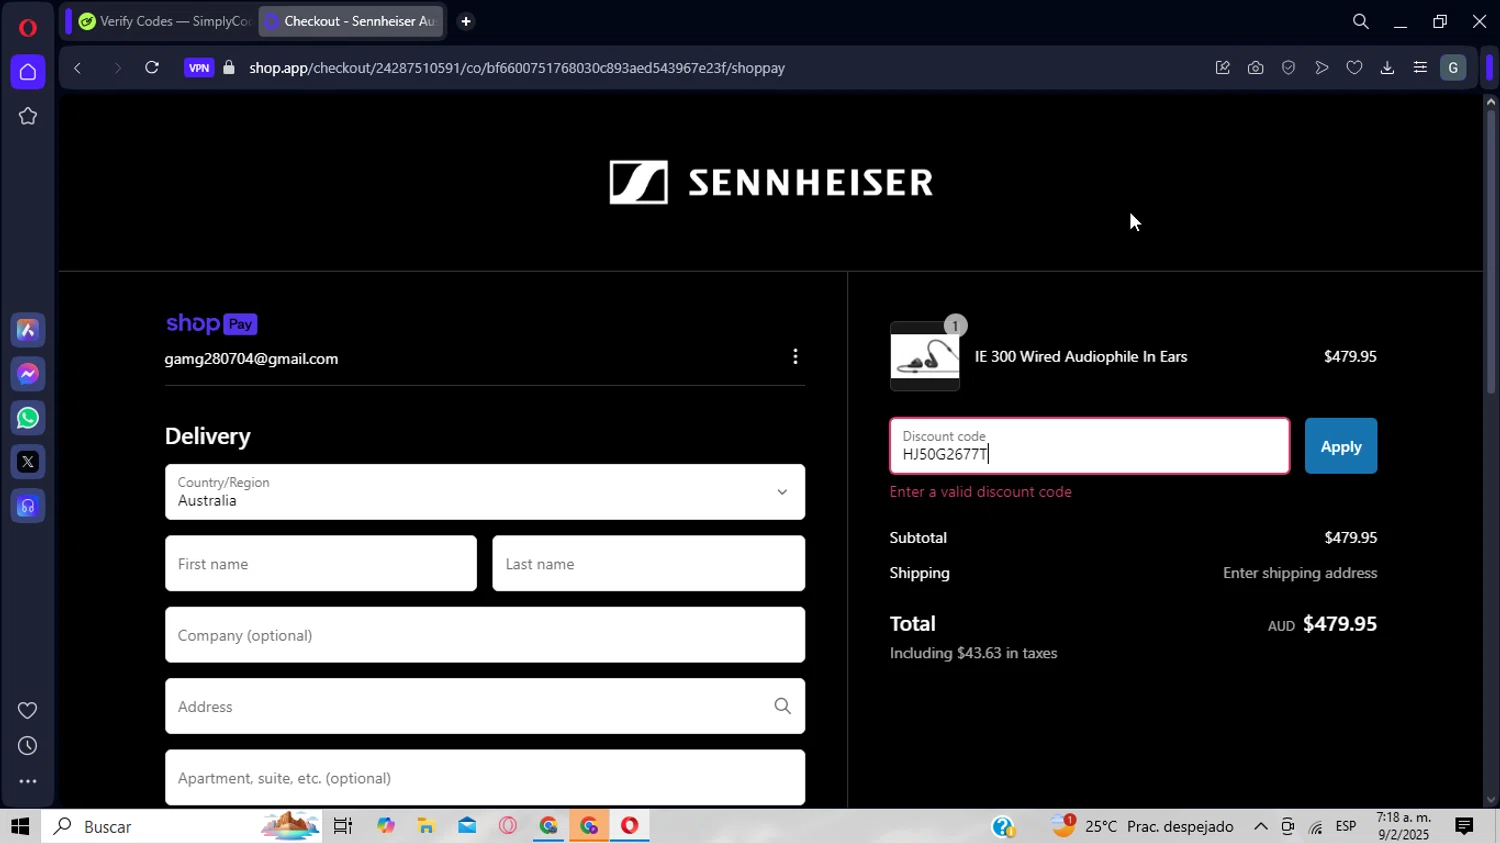Toggle the VPN badge in address bar

click(x=199, y=68)
